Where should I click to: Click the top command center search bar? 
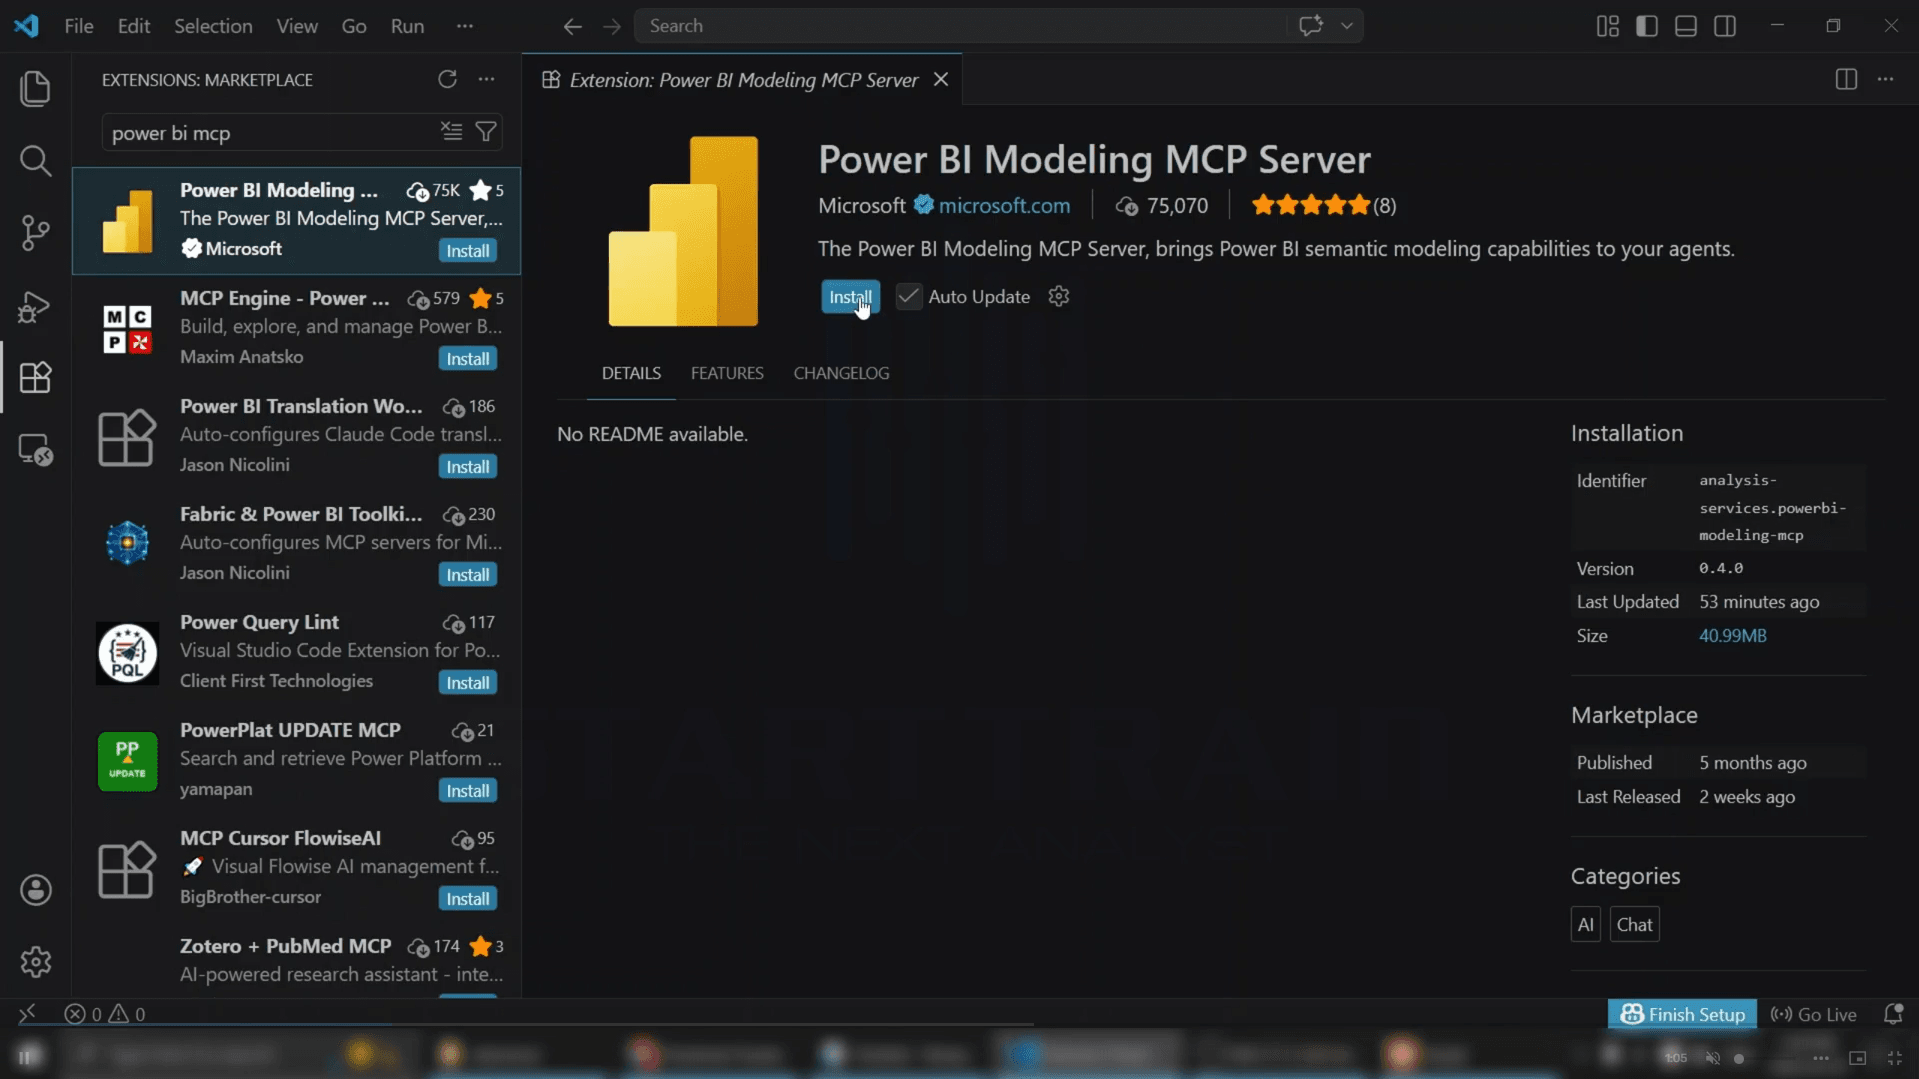(960, 26)
